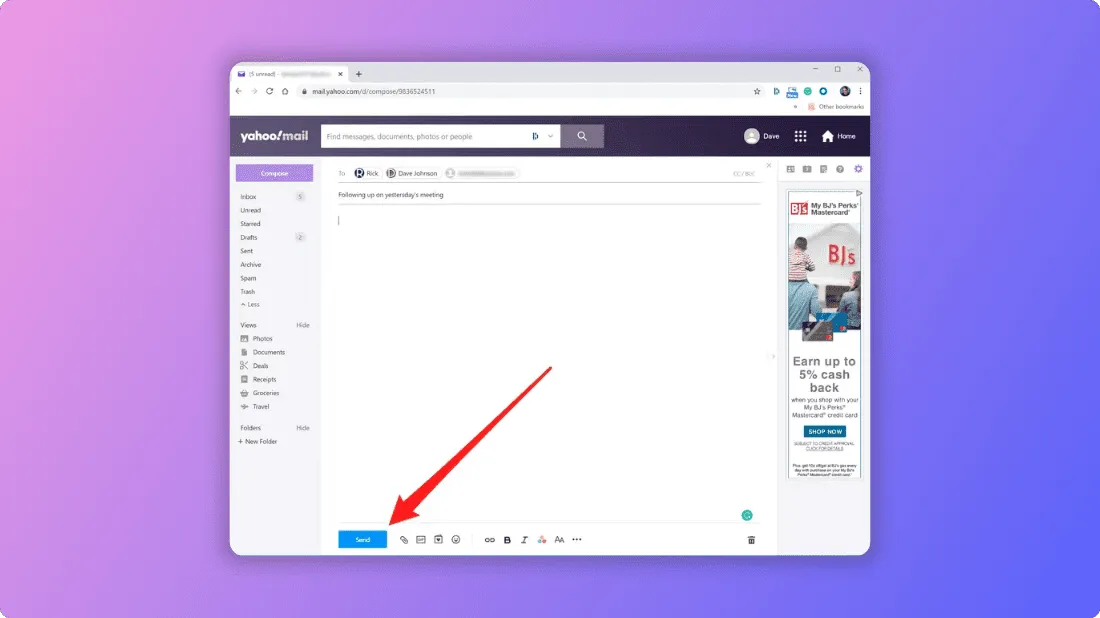Open the text color picker icon

tap(542, 539)
